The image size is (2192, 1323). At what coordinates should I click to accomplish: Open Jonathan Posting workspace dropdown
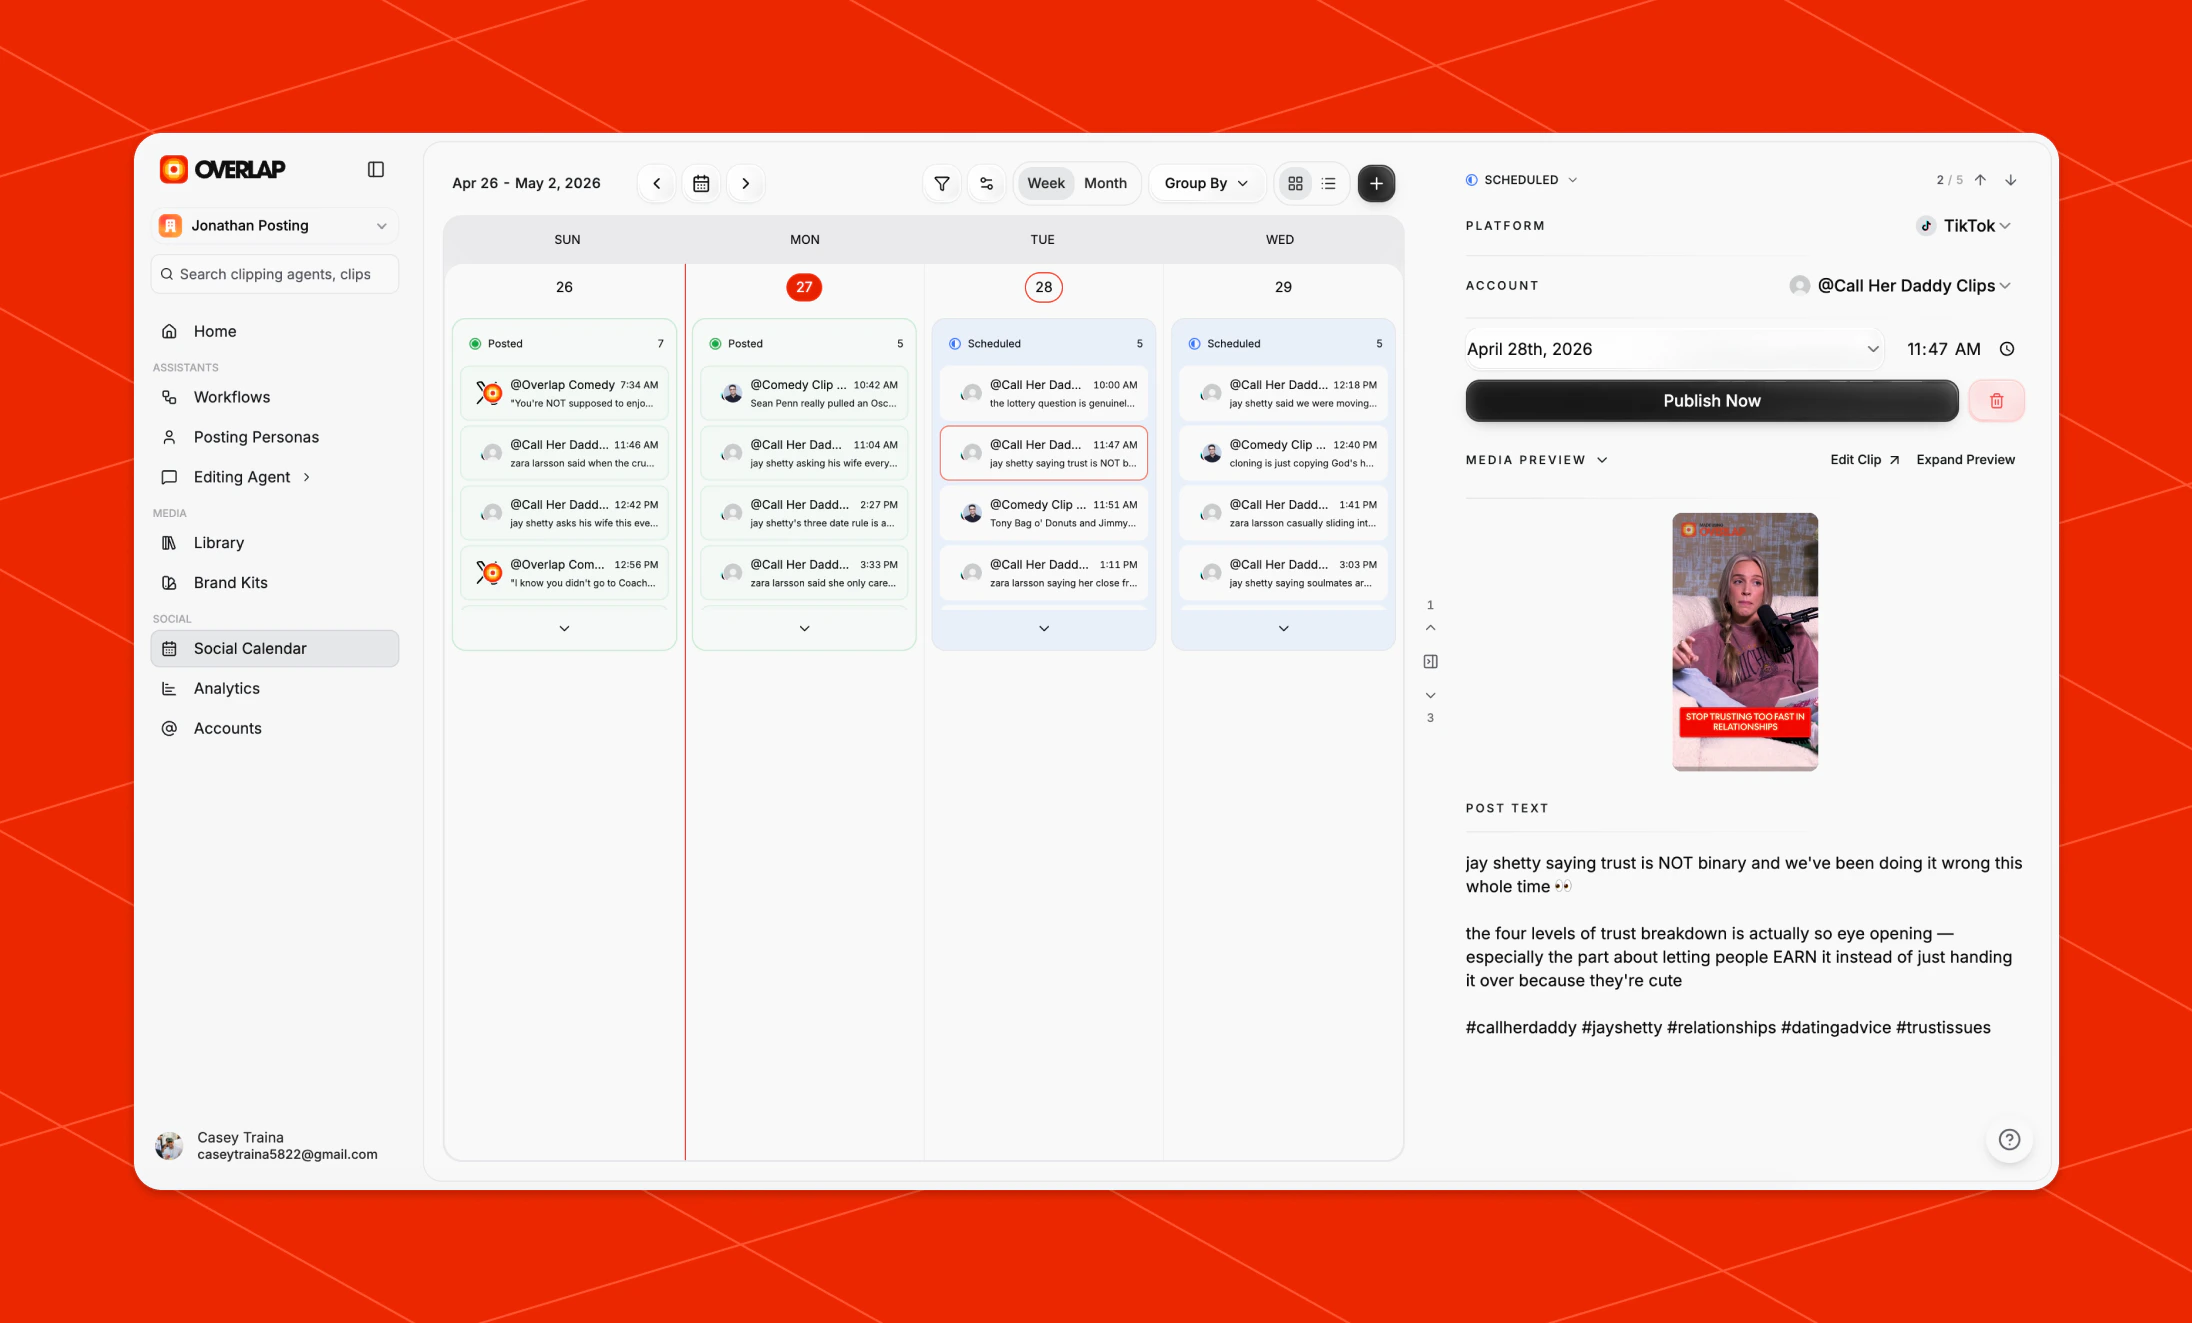[275, 226]
